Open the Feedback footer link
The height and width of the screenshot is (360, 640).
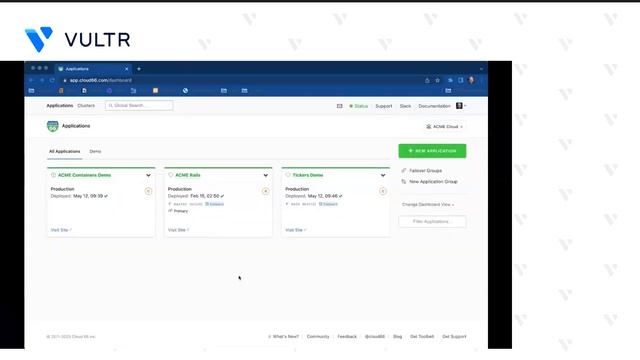click(347, 337)
